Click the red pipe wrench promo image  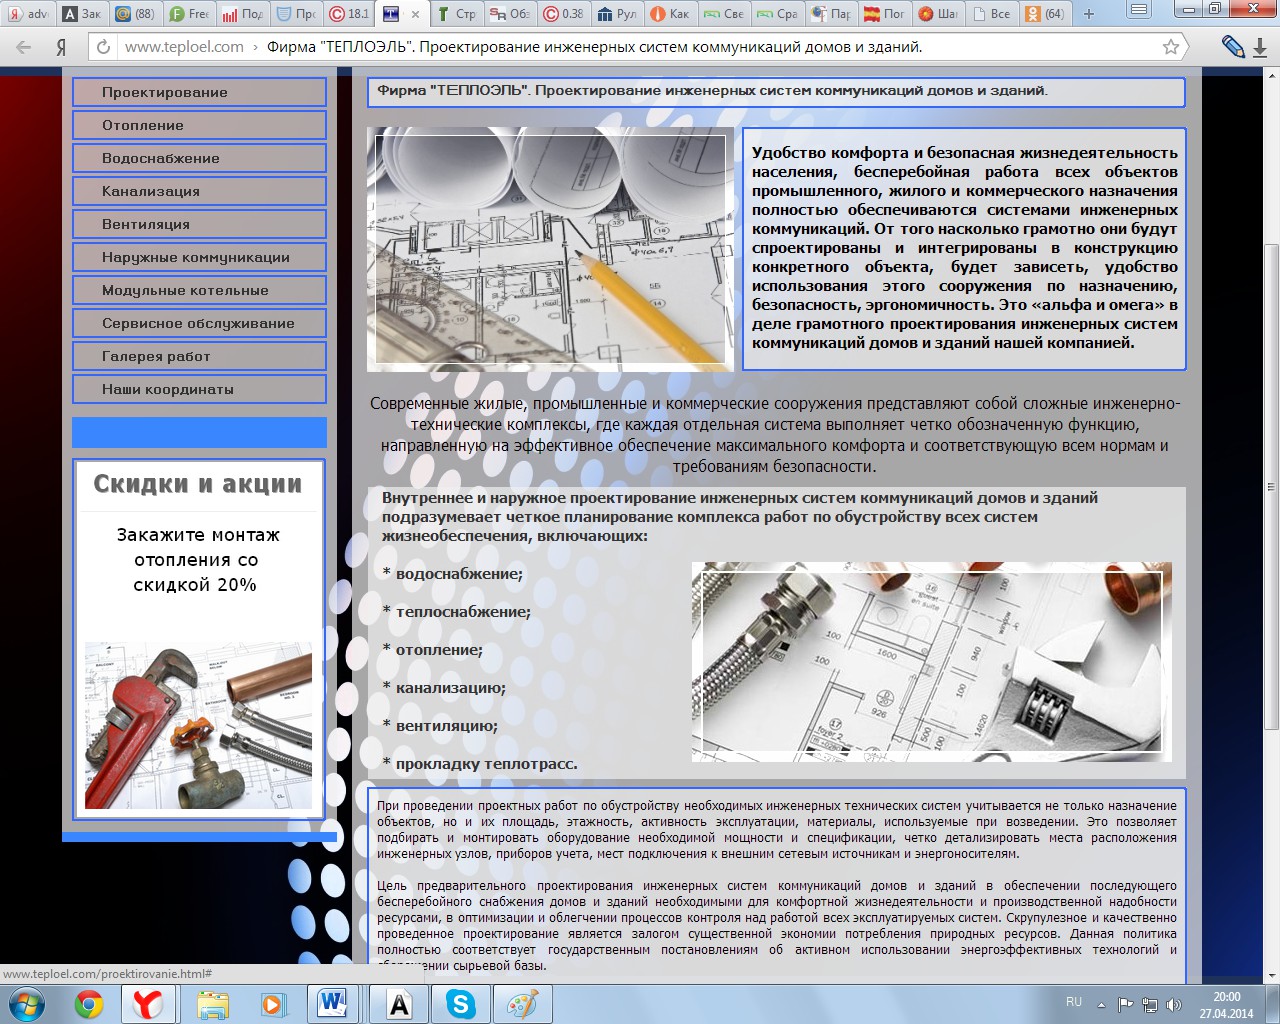pos(198,725)
